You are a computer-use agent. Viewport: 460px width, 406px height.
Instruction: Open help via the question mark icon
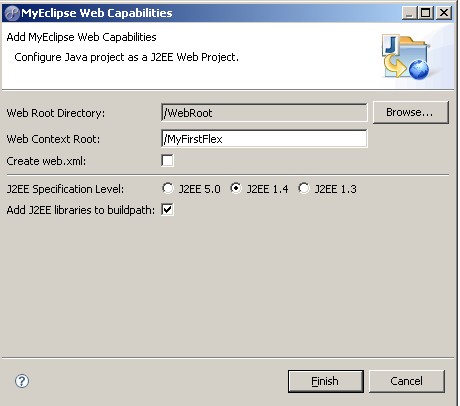pos(22,381)
